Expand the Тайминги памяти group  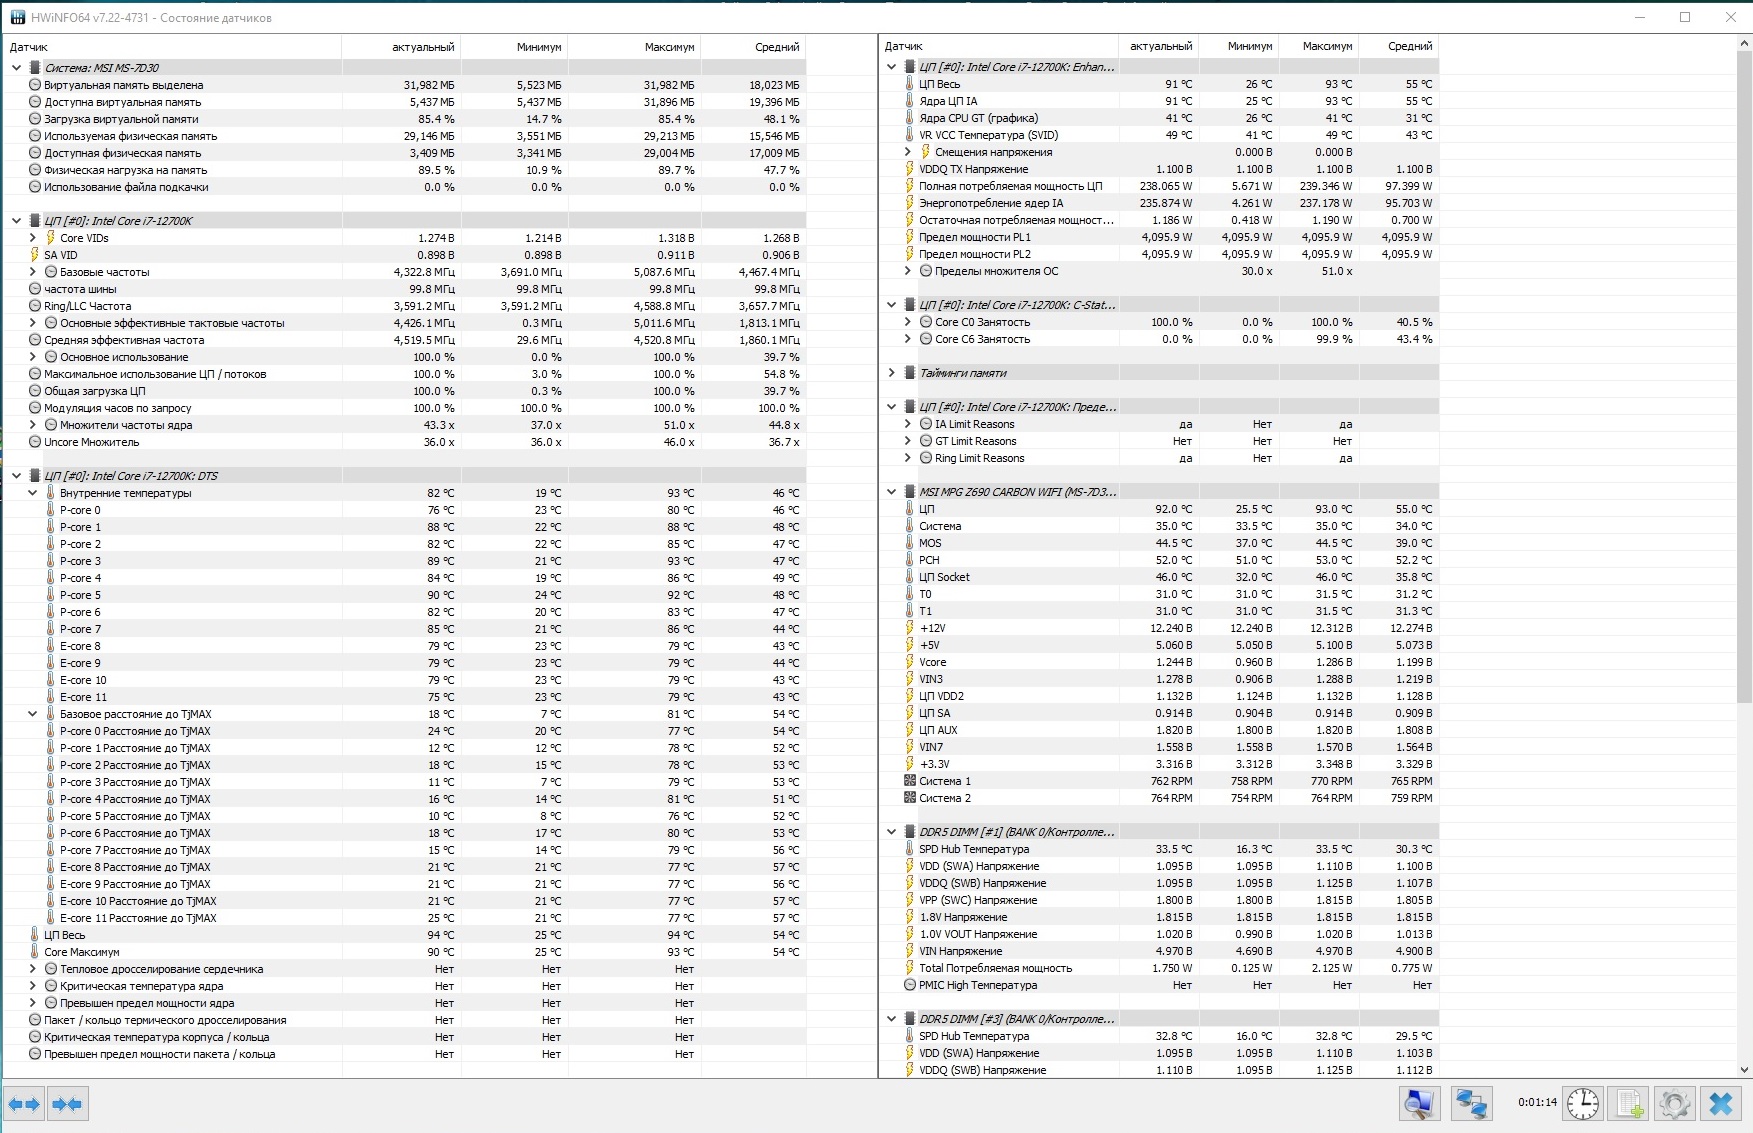(x=891, y=373)
